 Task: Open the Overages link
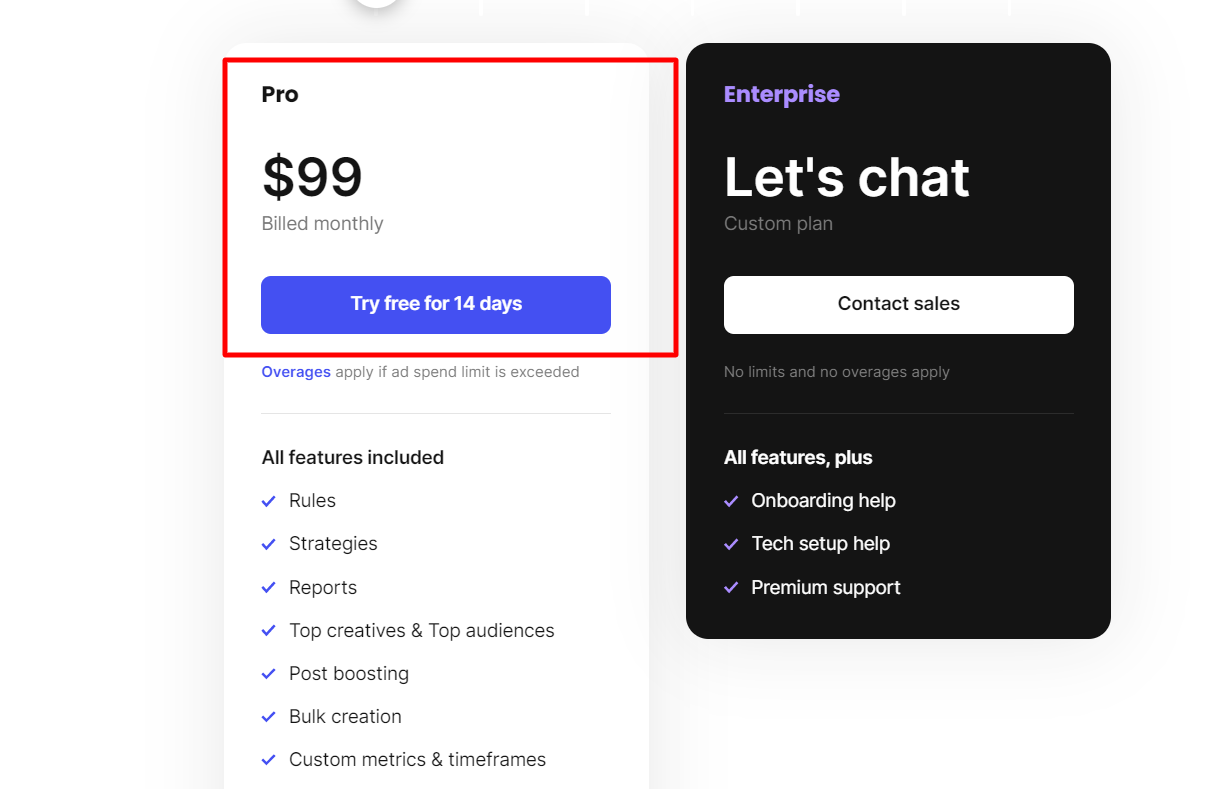[x=296, y=372]
